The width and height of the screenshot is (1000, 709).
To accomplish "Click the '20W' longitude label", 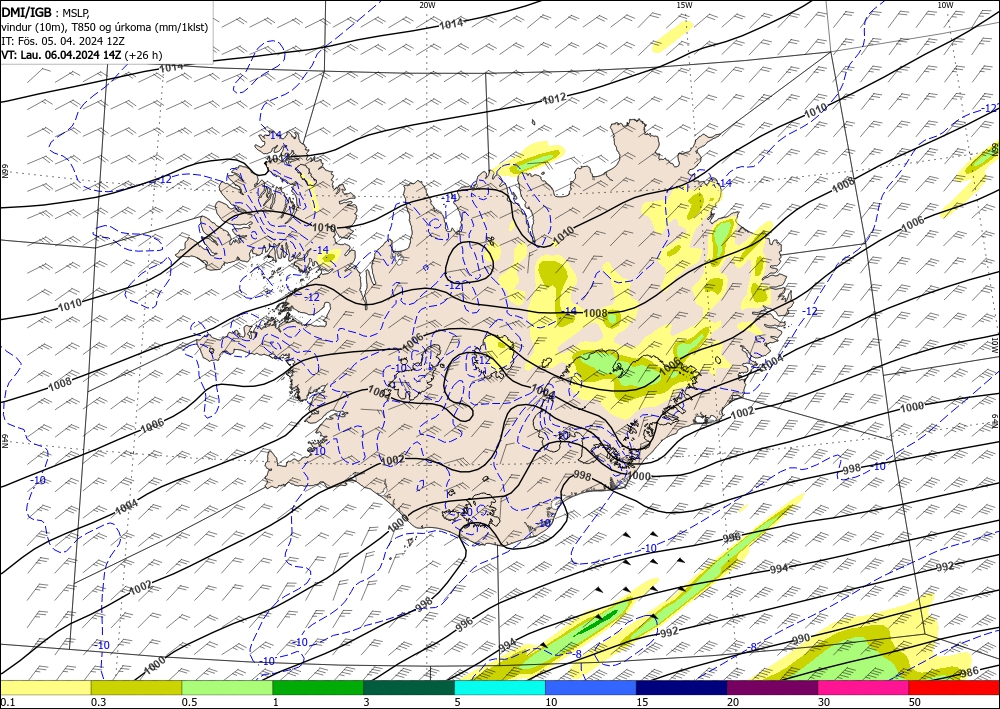I will pyautogui.click(x=427, y=4).
